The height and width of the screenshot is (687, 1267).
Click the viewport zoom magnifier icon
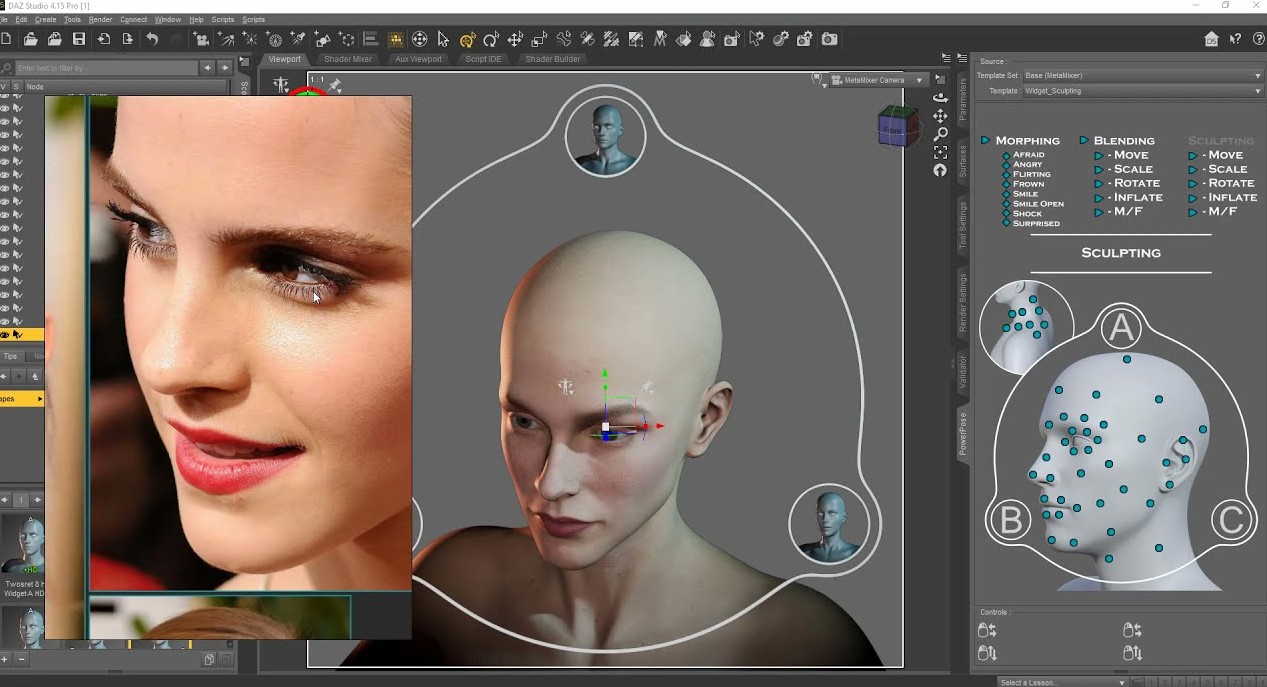pyautogui.click(x=940, y=134)
